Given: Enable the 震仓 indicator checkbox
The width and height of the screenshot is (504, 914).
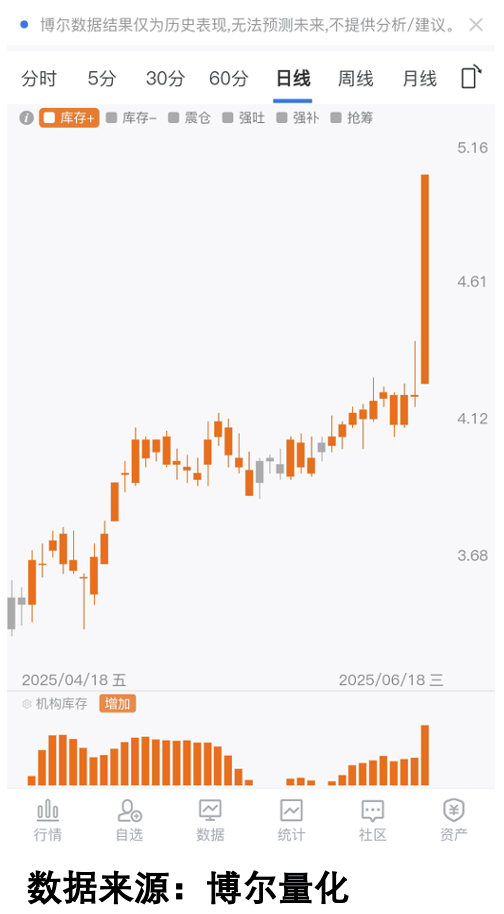Looking at the screenshot, I should point(174,118).
